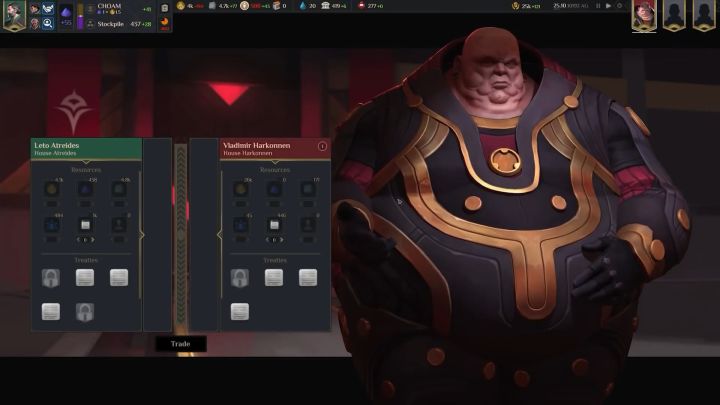
Task: Pick treaty document beside Harkonnen lock
Action: coord(274,278)
